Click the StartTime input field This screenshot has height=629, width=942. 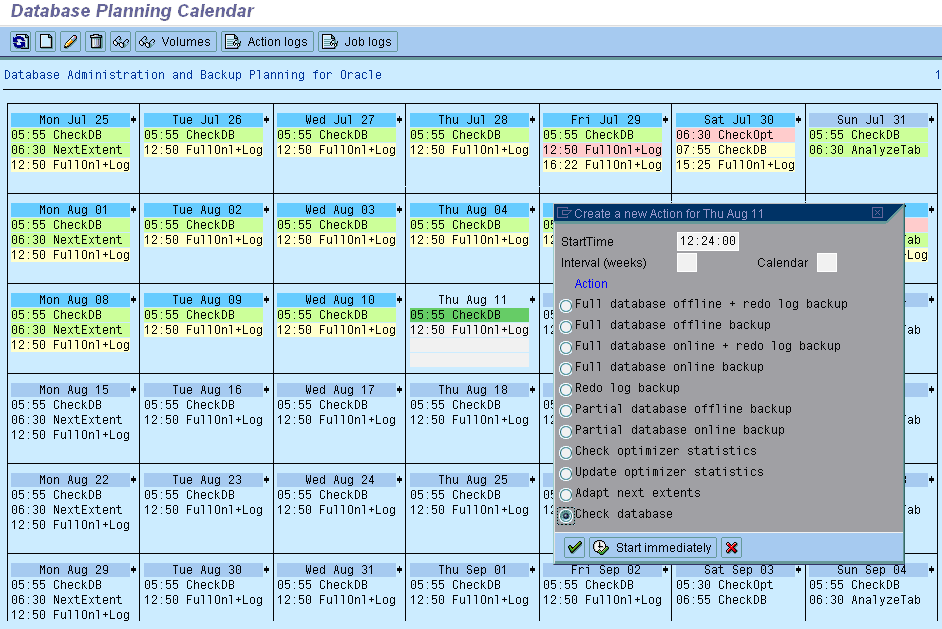point(708,241)
